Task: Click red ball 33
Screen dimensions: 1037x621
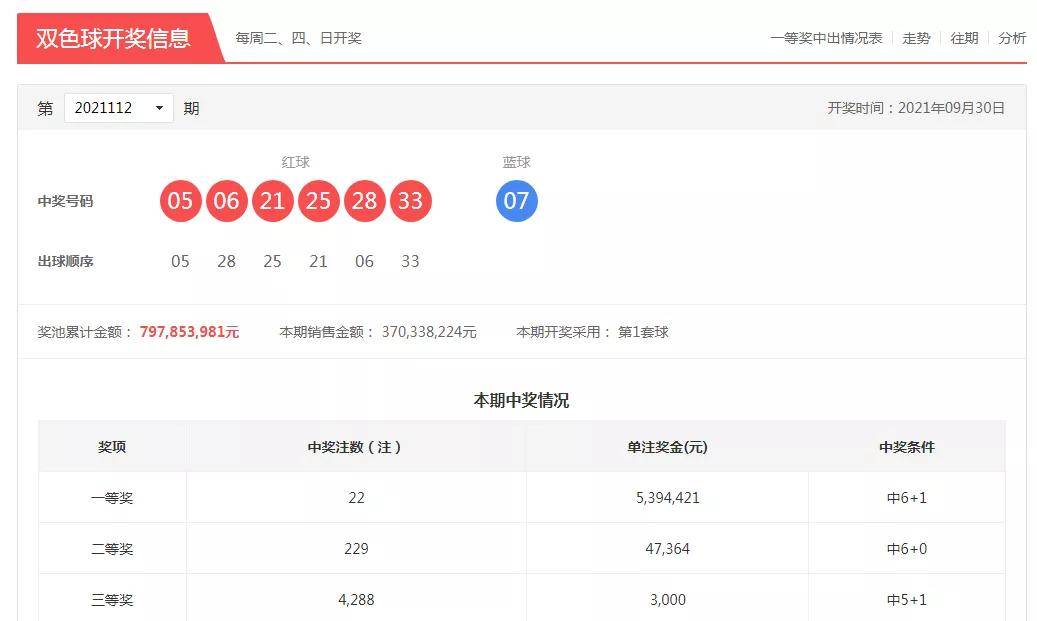Action: coord(410,200)
